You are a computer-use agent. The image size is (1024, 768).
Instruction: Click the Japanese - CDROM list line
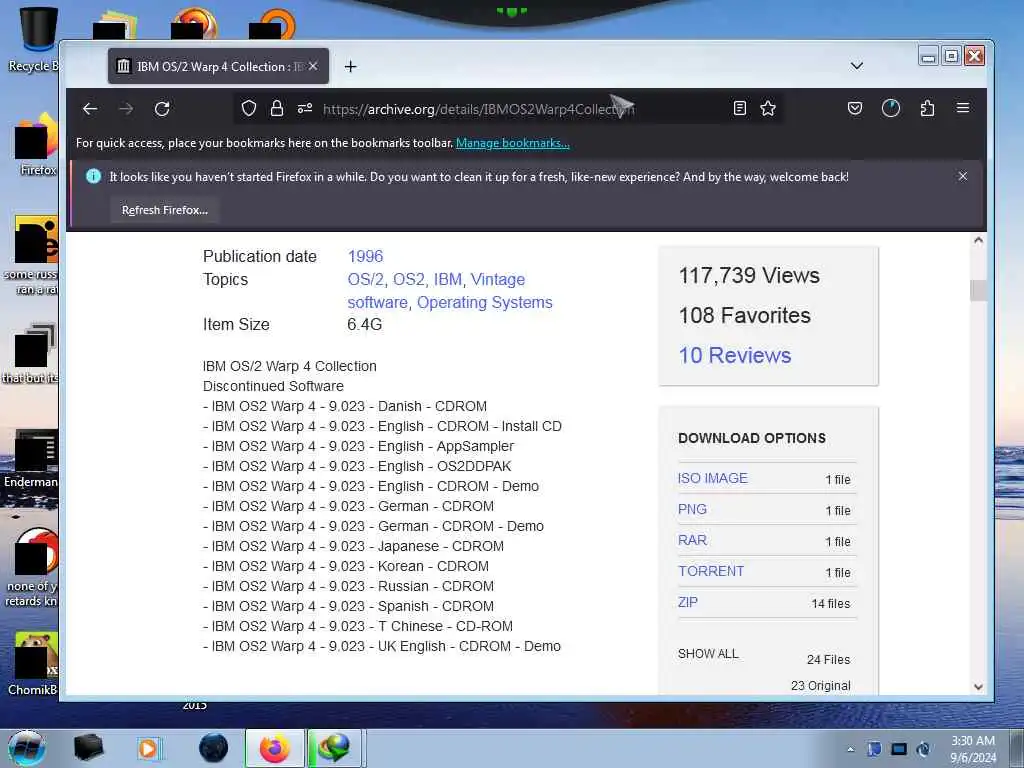353,546
